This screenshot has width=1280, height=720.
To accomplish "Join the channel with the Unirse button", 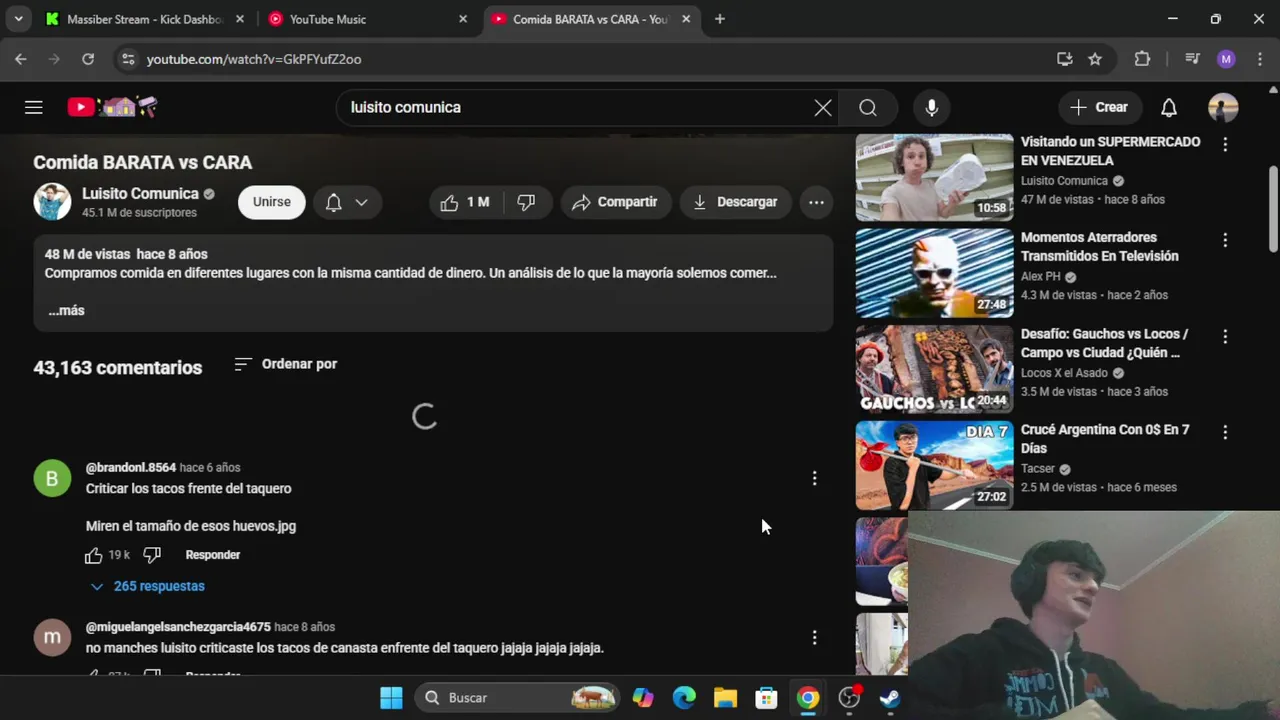I will point(272,202).
